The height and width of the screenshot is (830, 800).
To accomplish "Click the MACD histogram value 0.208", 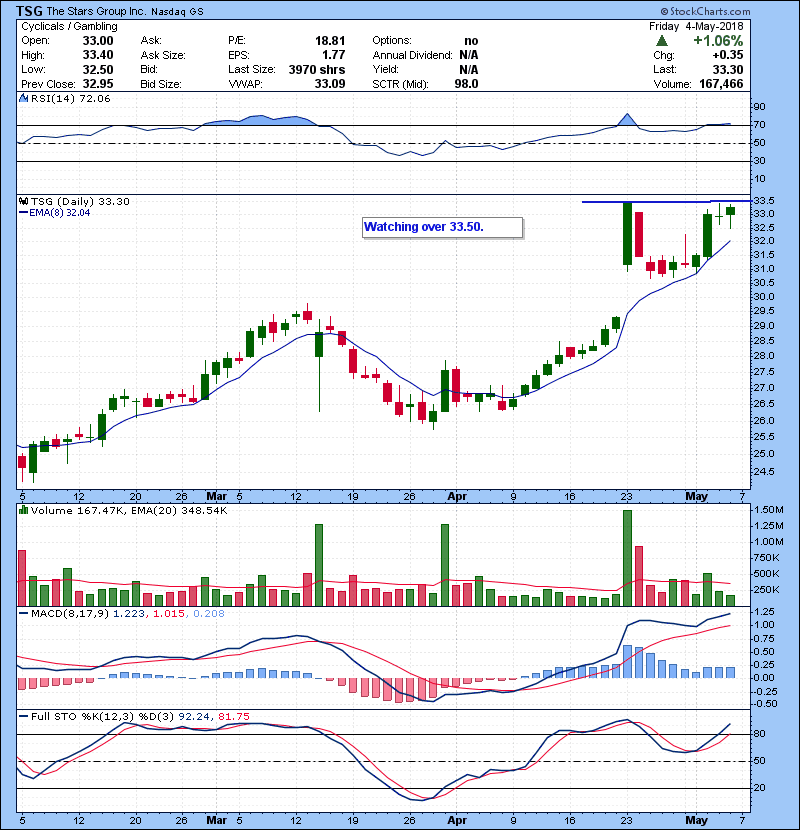I will pos(209,614).
